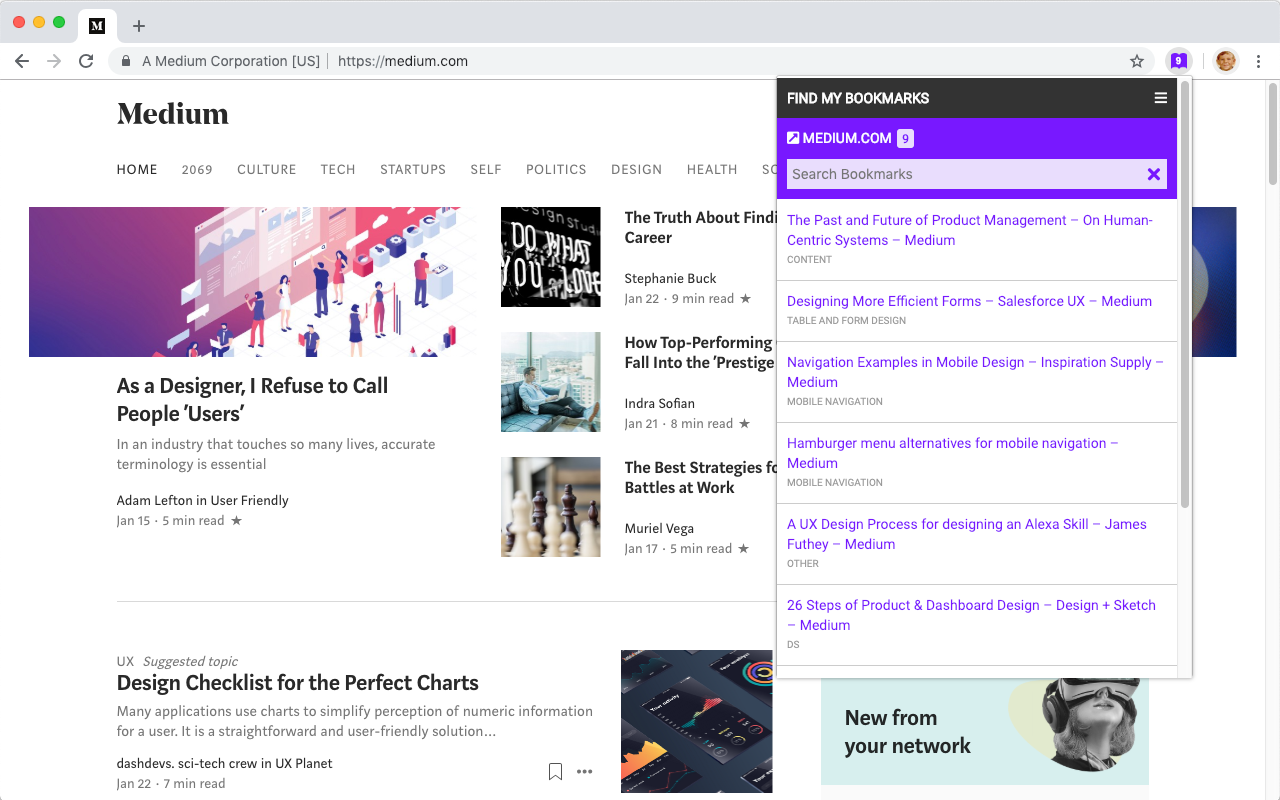The width and height of the screenshot is (1280, 800).
Task: Click the padlock icon next to the medium.com URL
Action: (x=125, y=61)
